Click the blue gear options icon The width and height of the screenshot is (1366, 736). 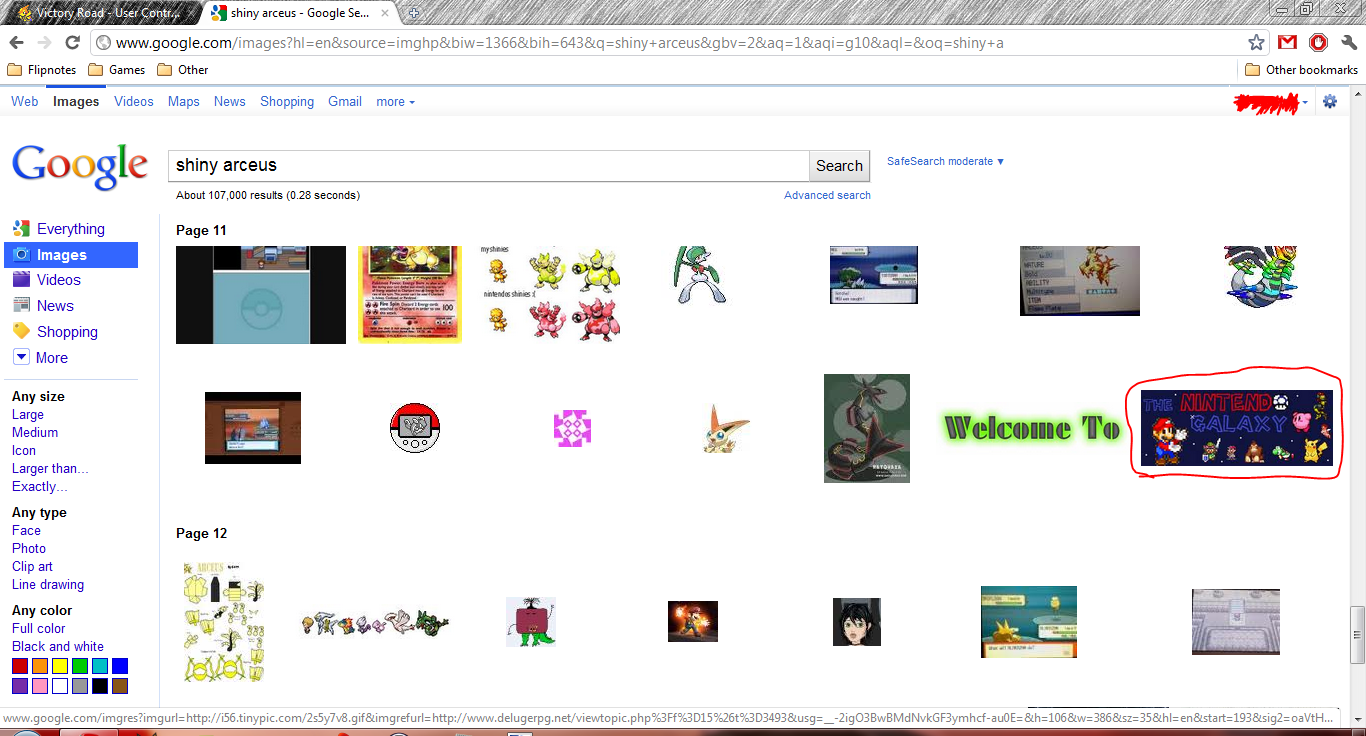1329,101
